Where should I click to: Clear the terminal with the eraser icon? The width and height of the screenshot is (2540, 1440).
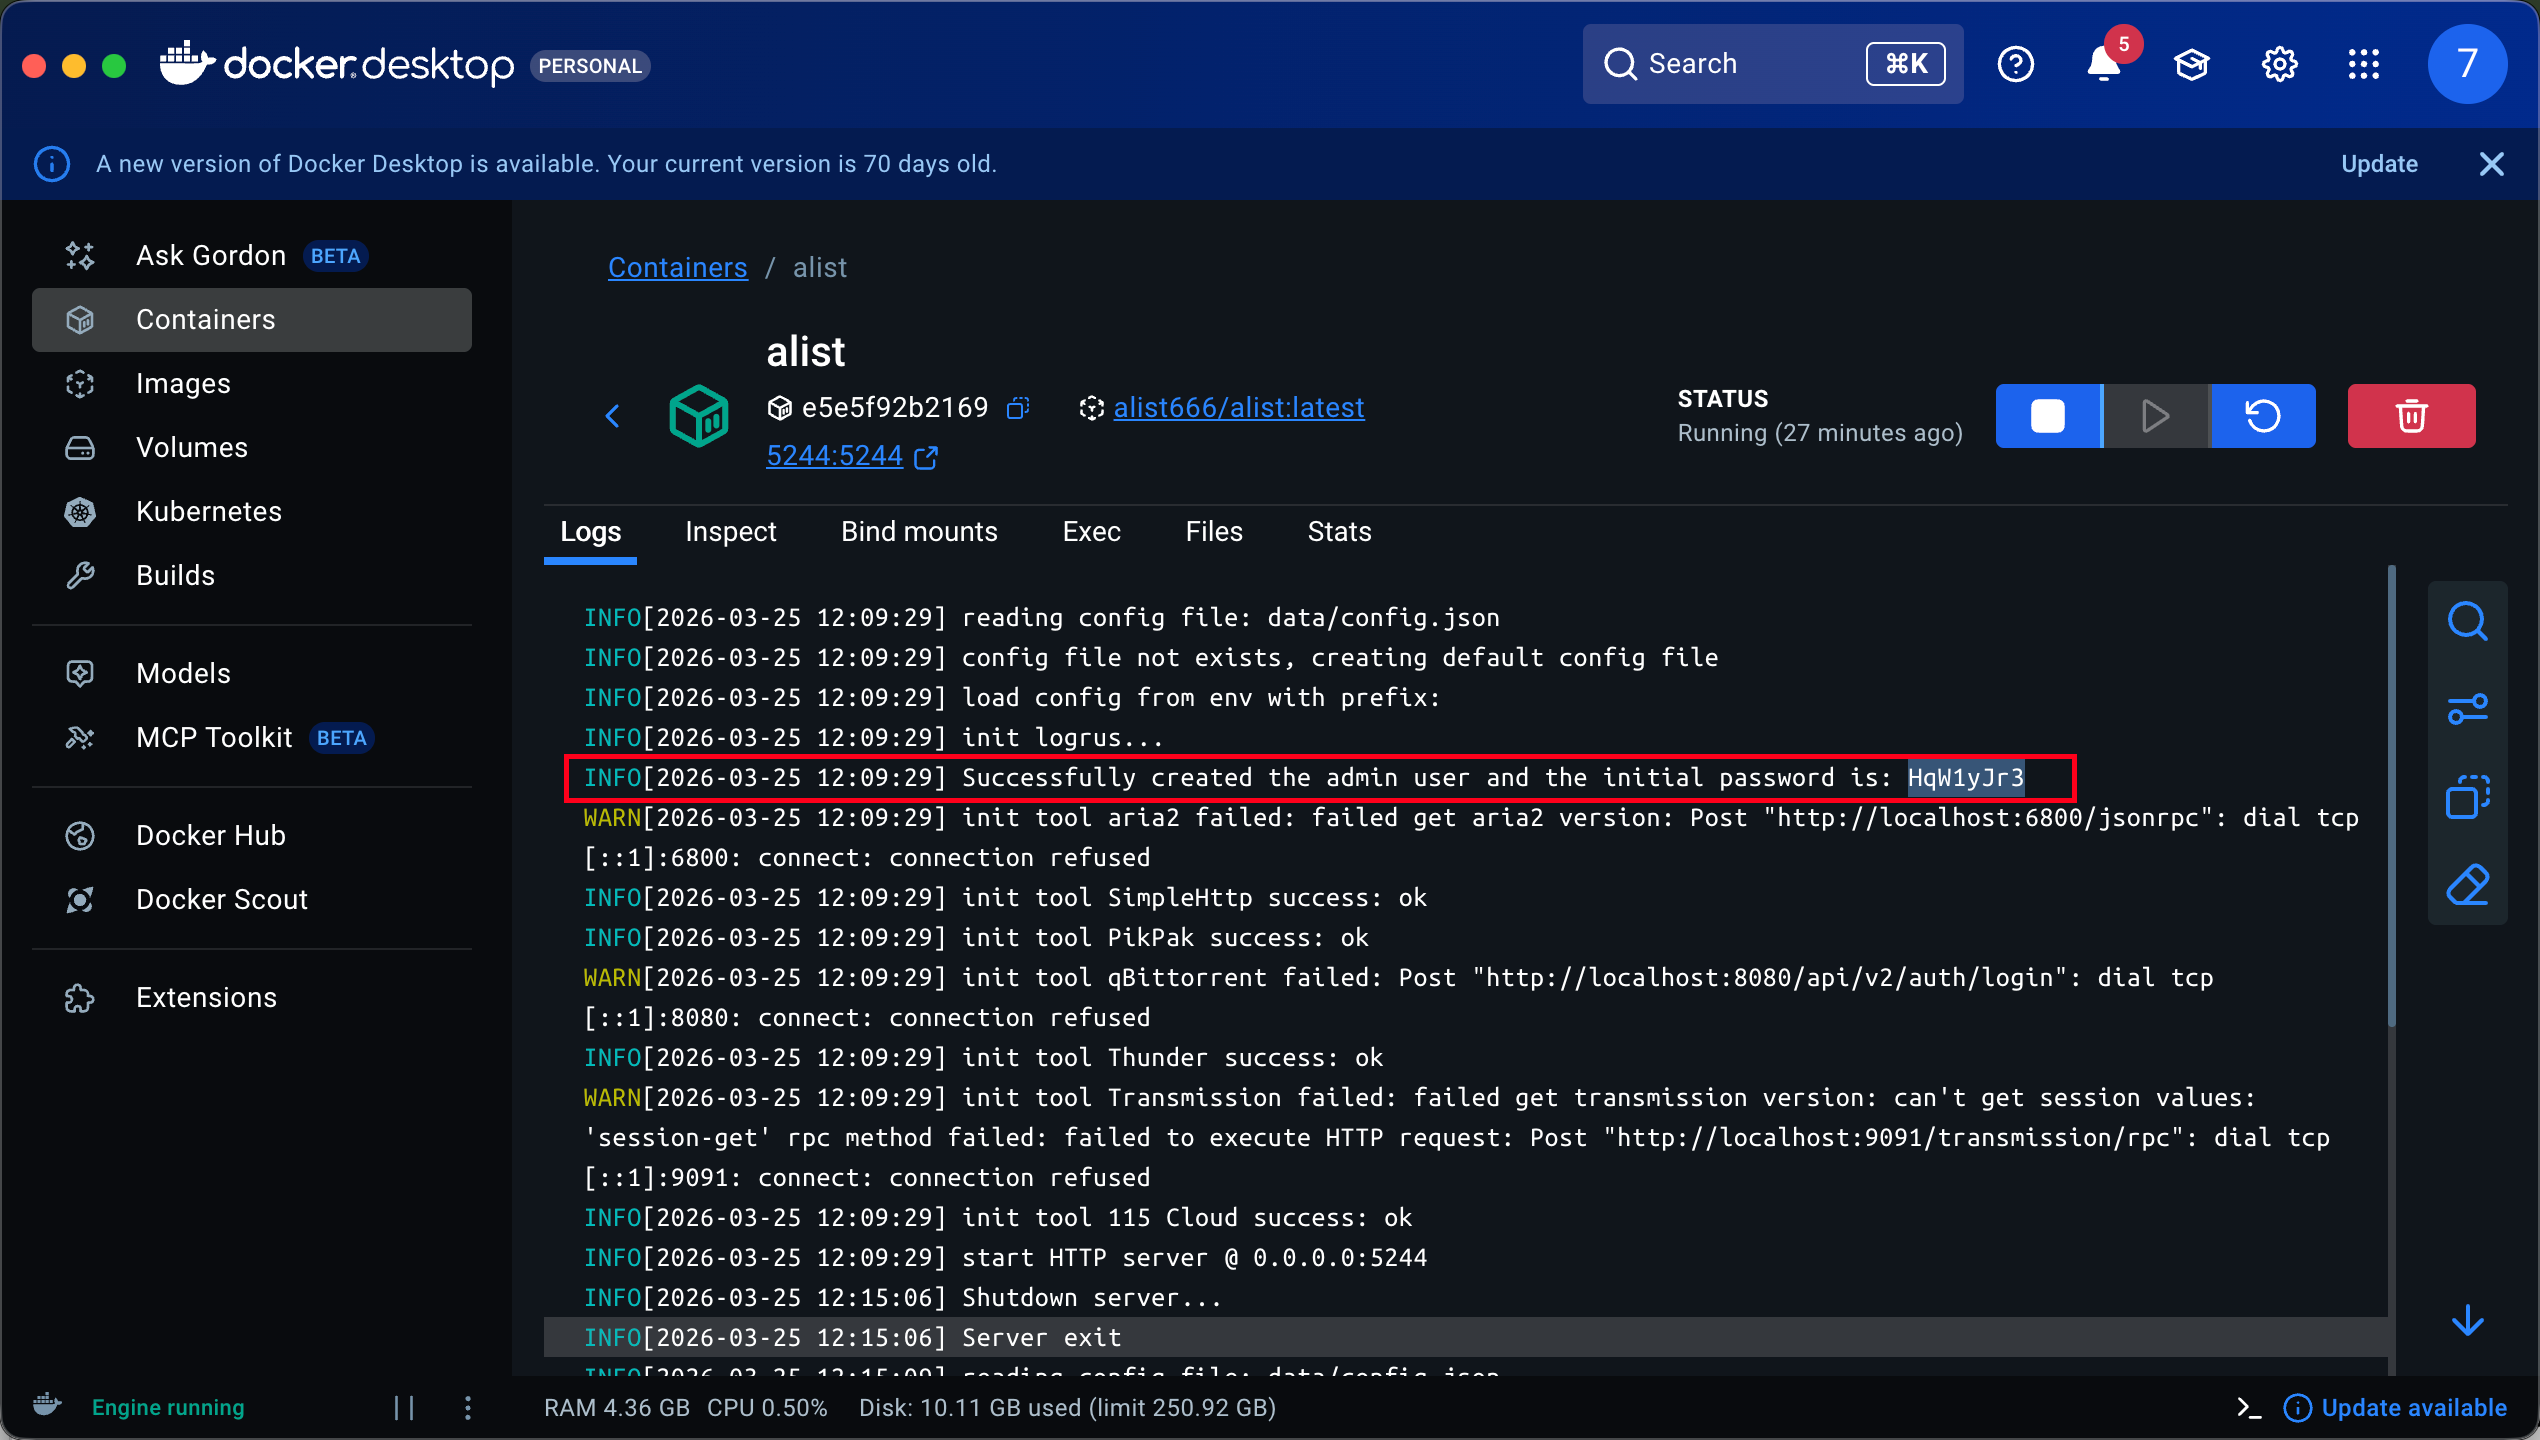(2467, 885)
